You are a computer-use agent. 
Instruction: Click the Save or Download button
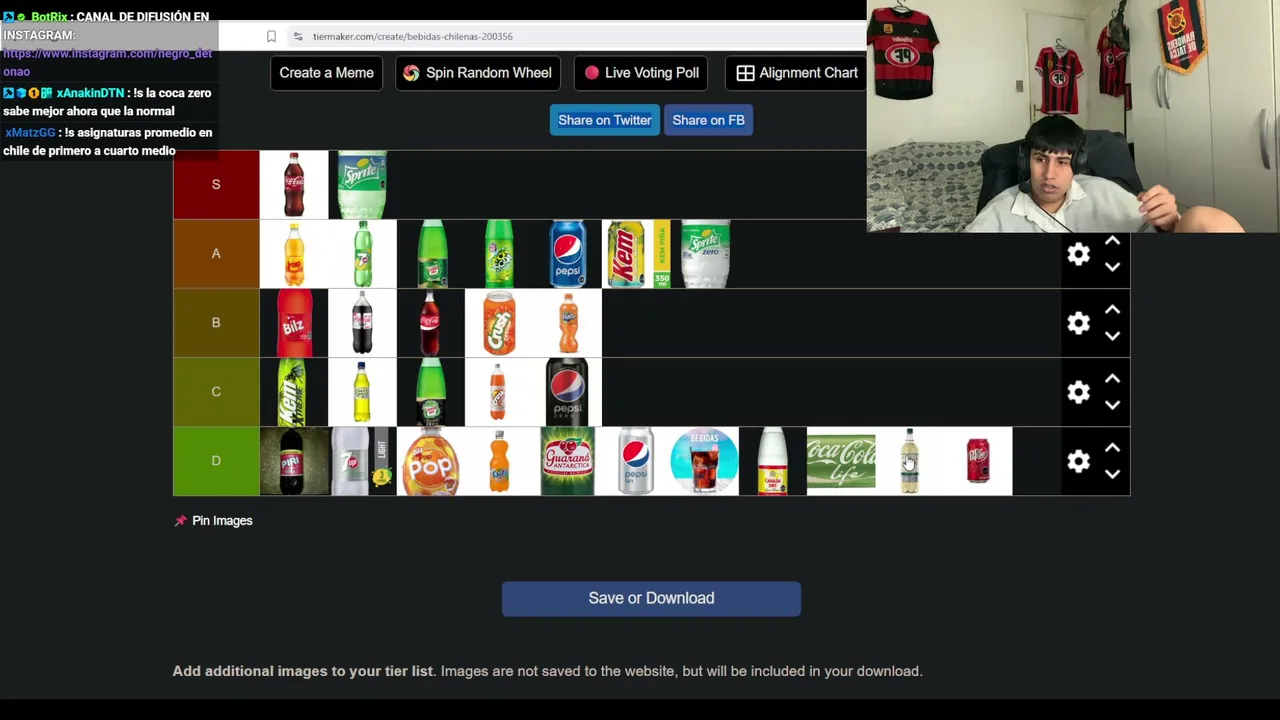(x=651, y=598)
